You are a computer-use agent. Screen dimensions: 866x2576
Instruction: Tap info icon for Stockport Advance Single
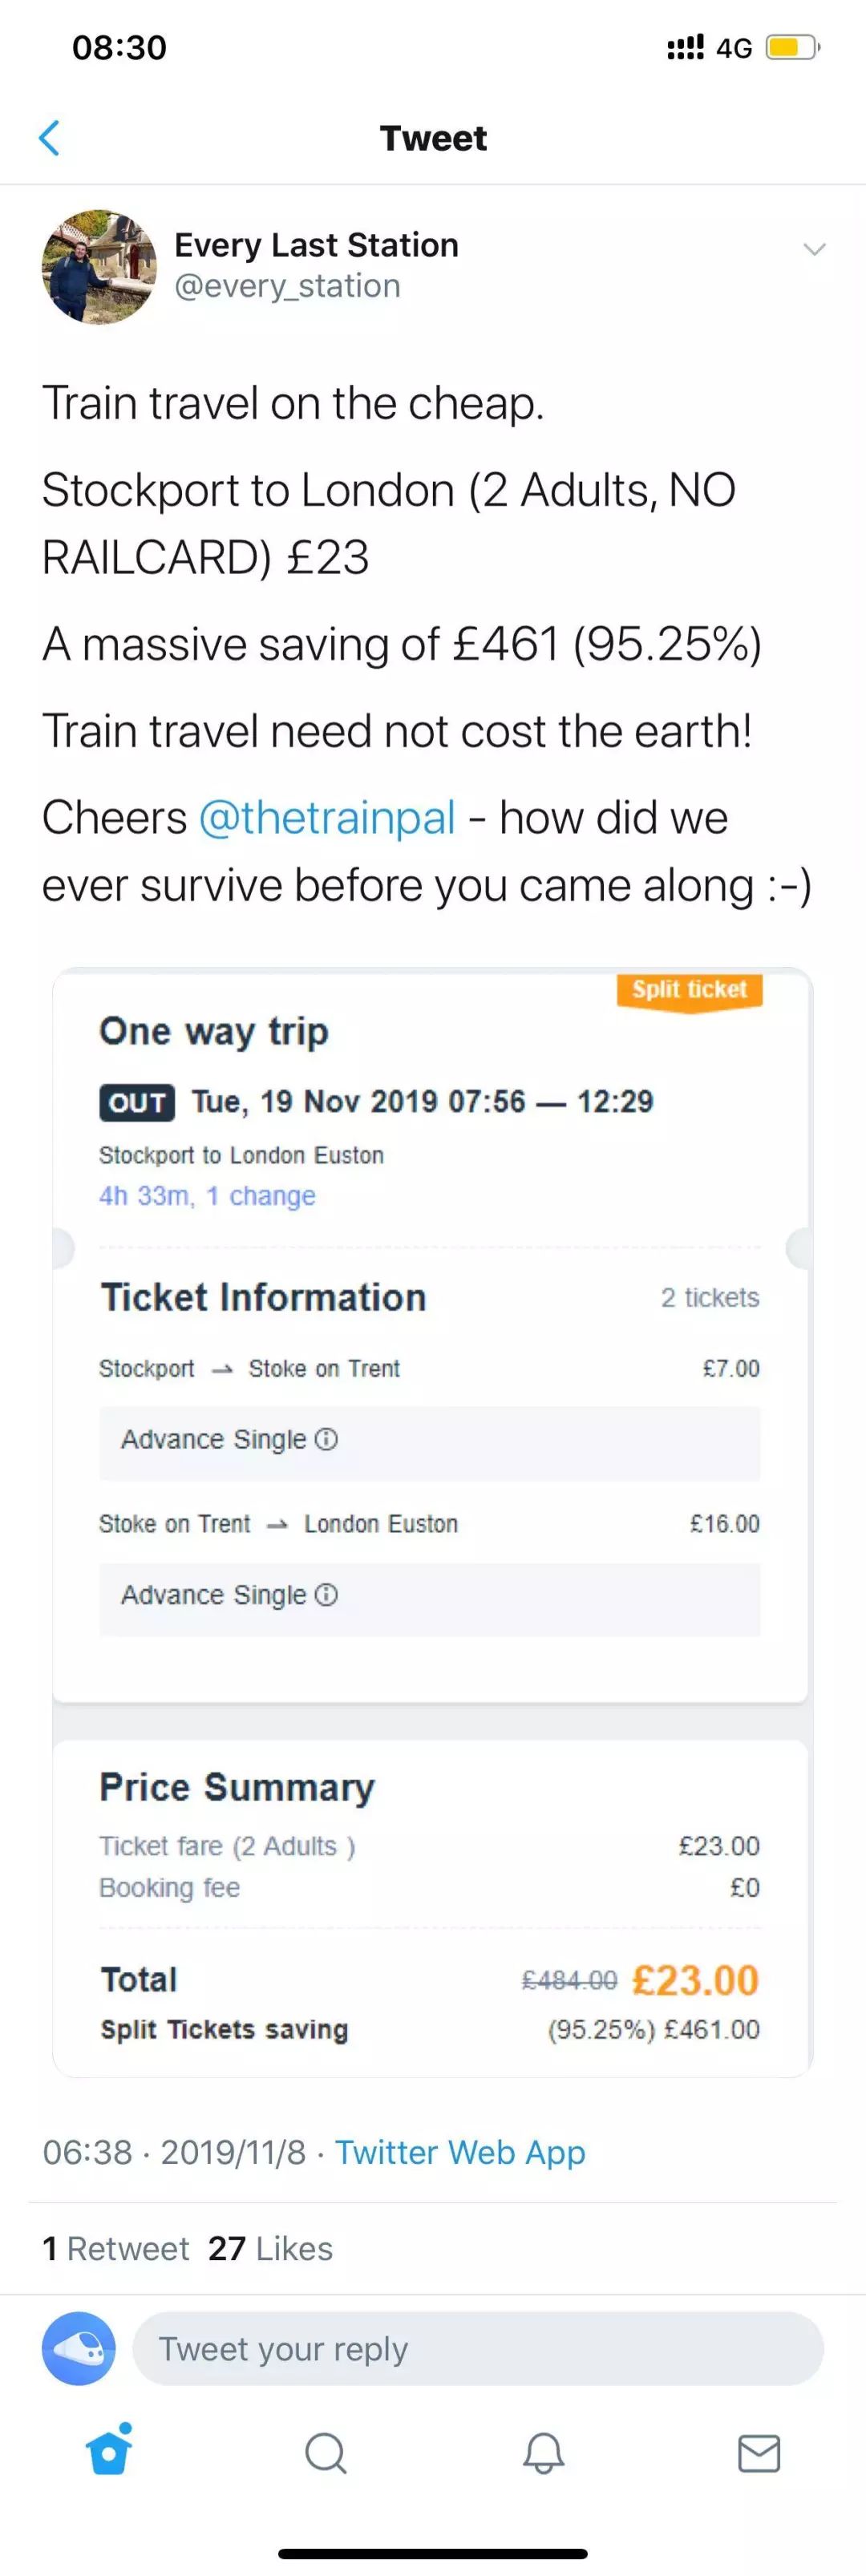point(326,1439)
